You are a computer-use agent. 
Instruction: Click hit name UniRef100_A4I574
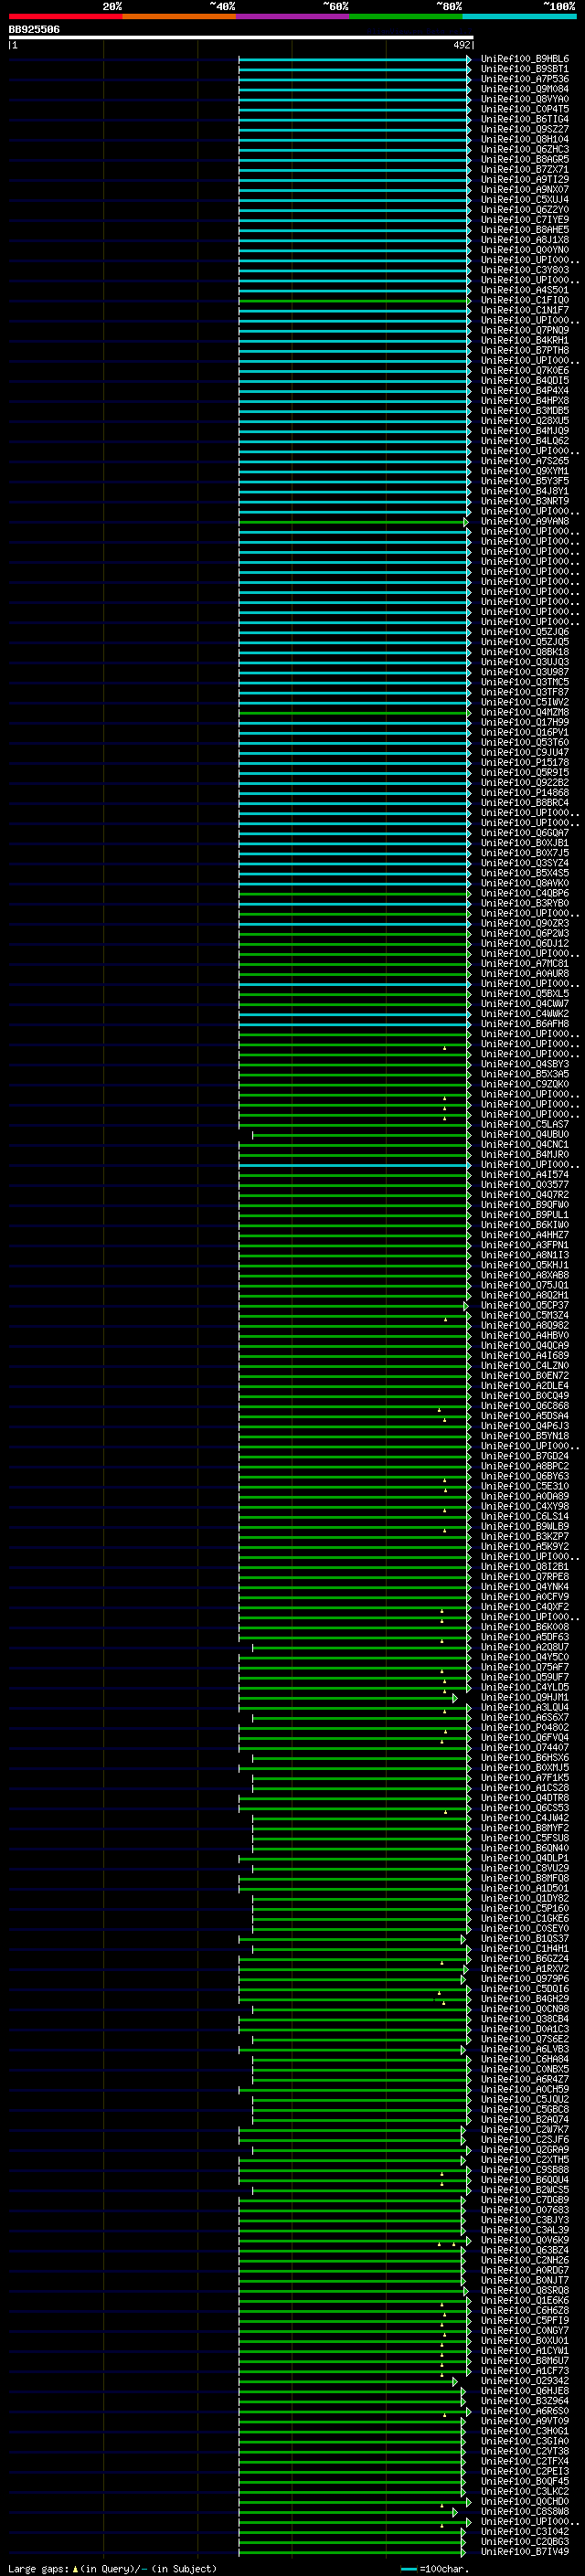(x=524, y=1174)
